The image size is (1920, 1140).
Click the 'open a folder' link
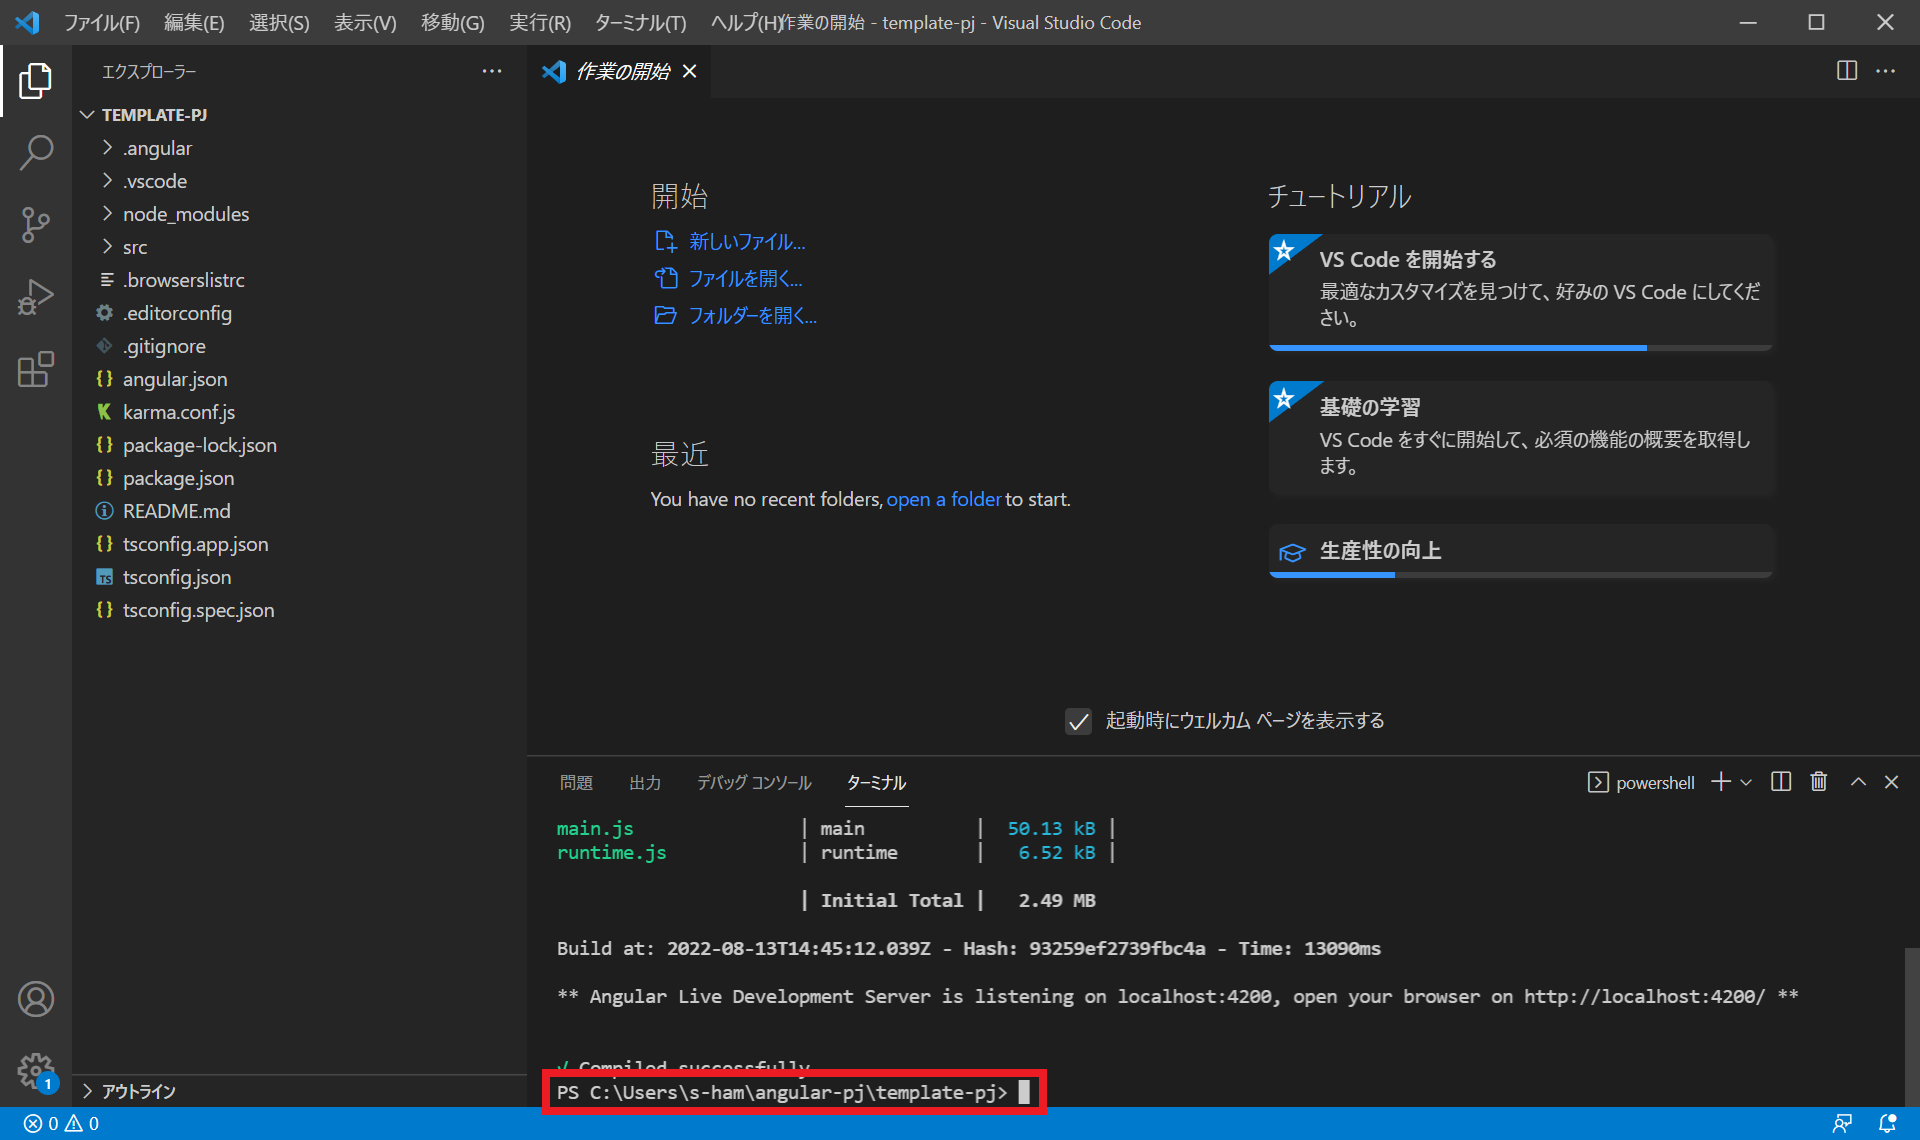point(943,499)
